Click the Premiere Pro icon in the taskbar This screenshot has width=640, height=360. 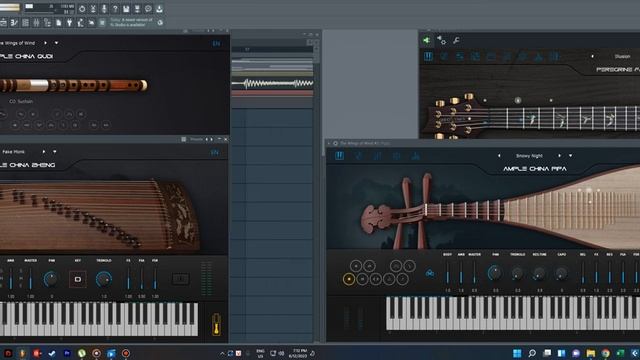[x=67, y=353]
